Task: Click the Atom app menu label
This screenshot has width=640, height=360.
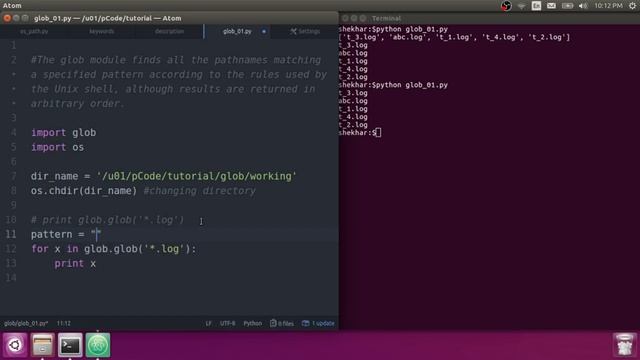Action: (12, 5)
